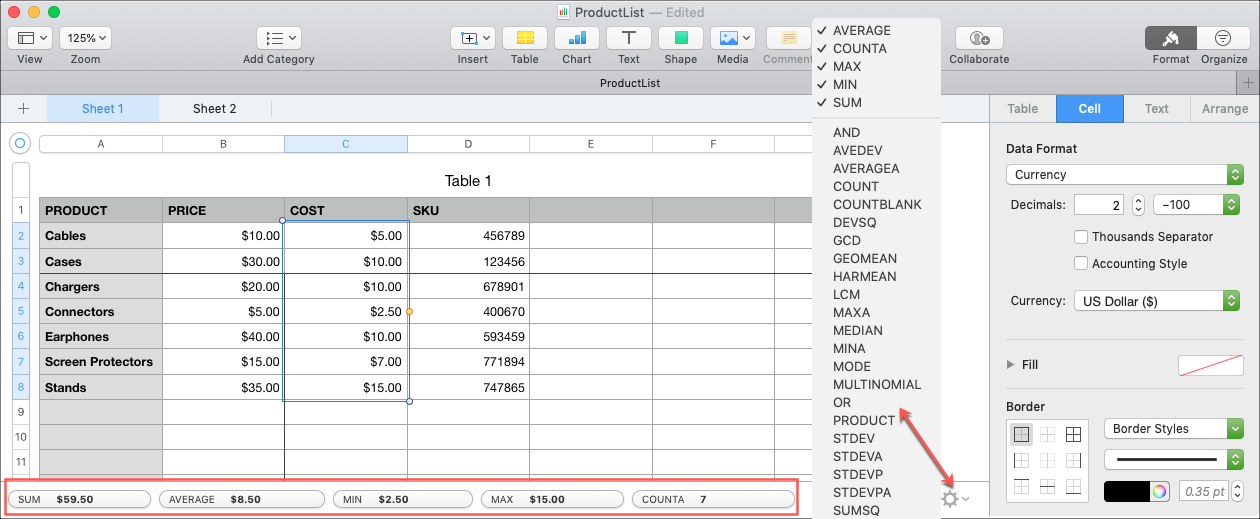Choose the outline border position
The image size is (1260, 519).
click(x=1021, y=434)
